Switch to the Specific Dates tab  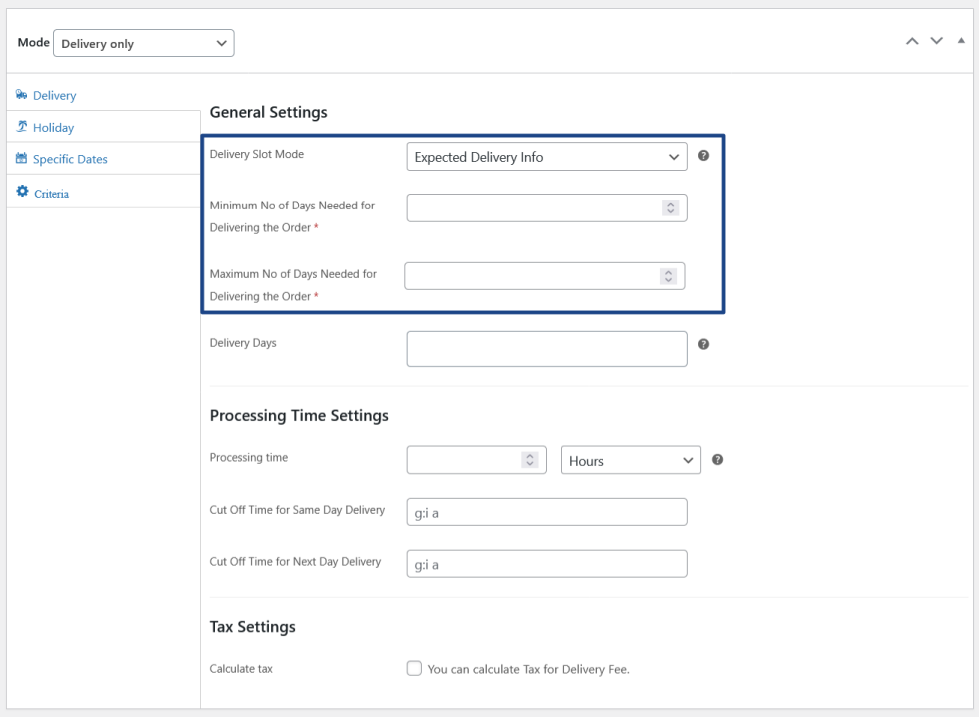tap(70, 159)
